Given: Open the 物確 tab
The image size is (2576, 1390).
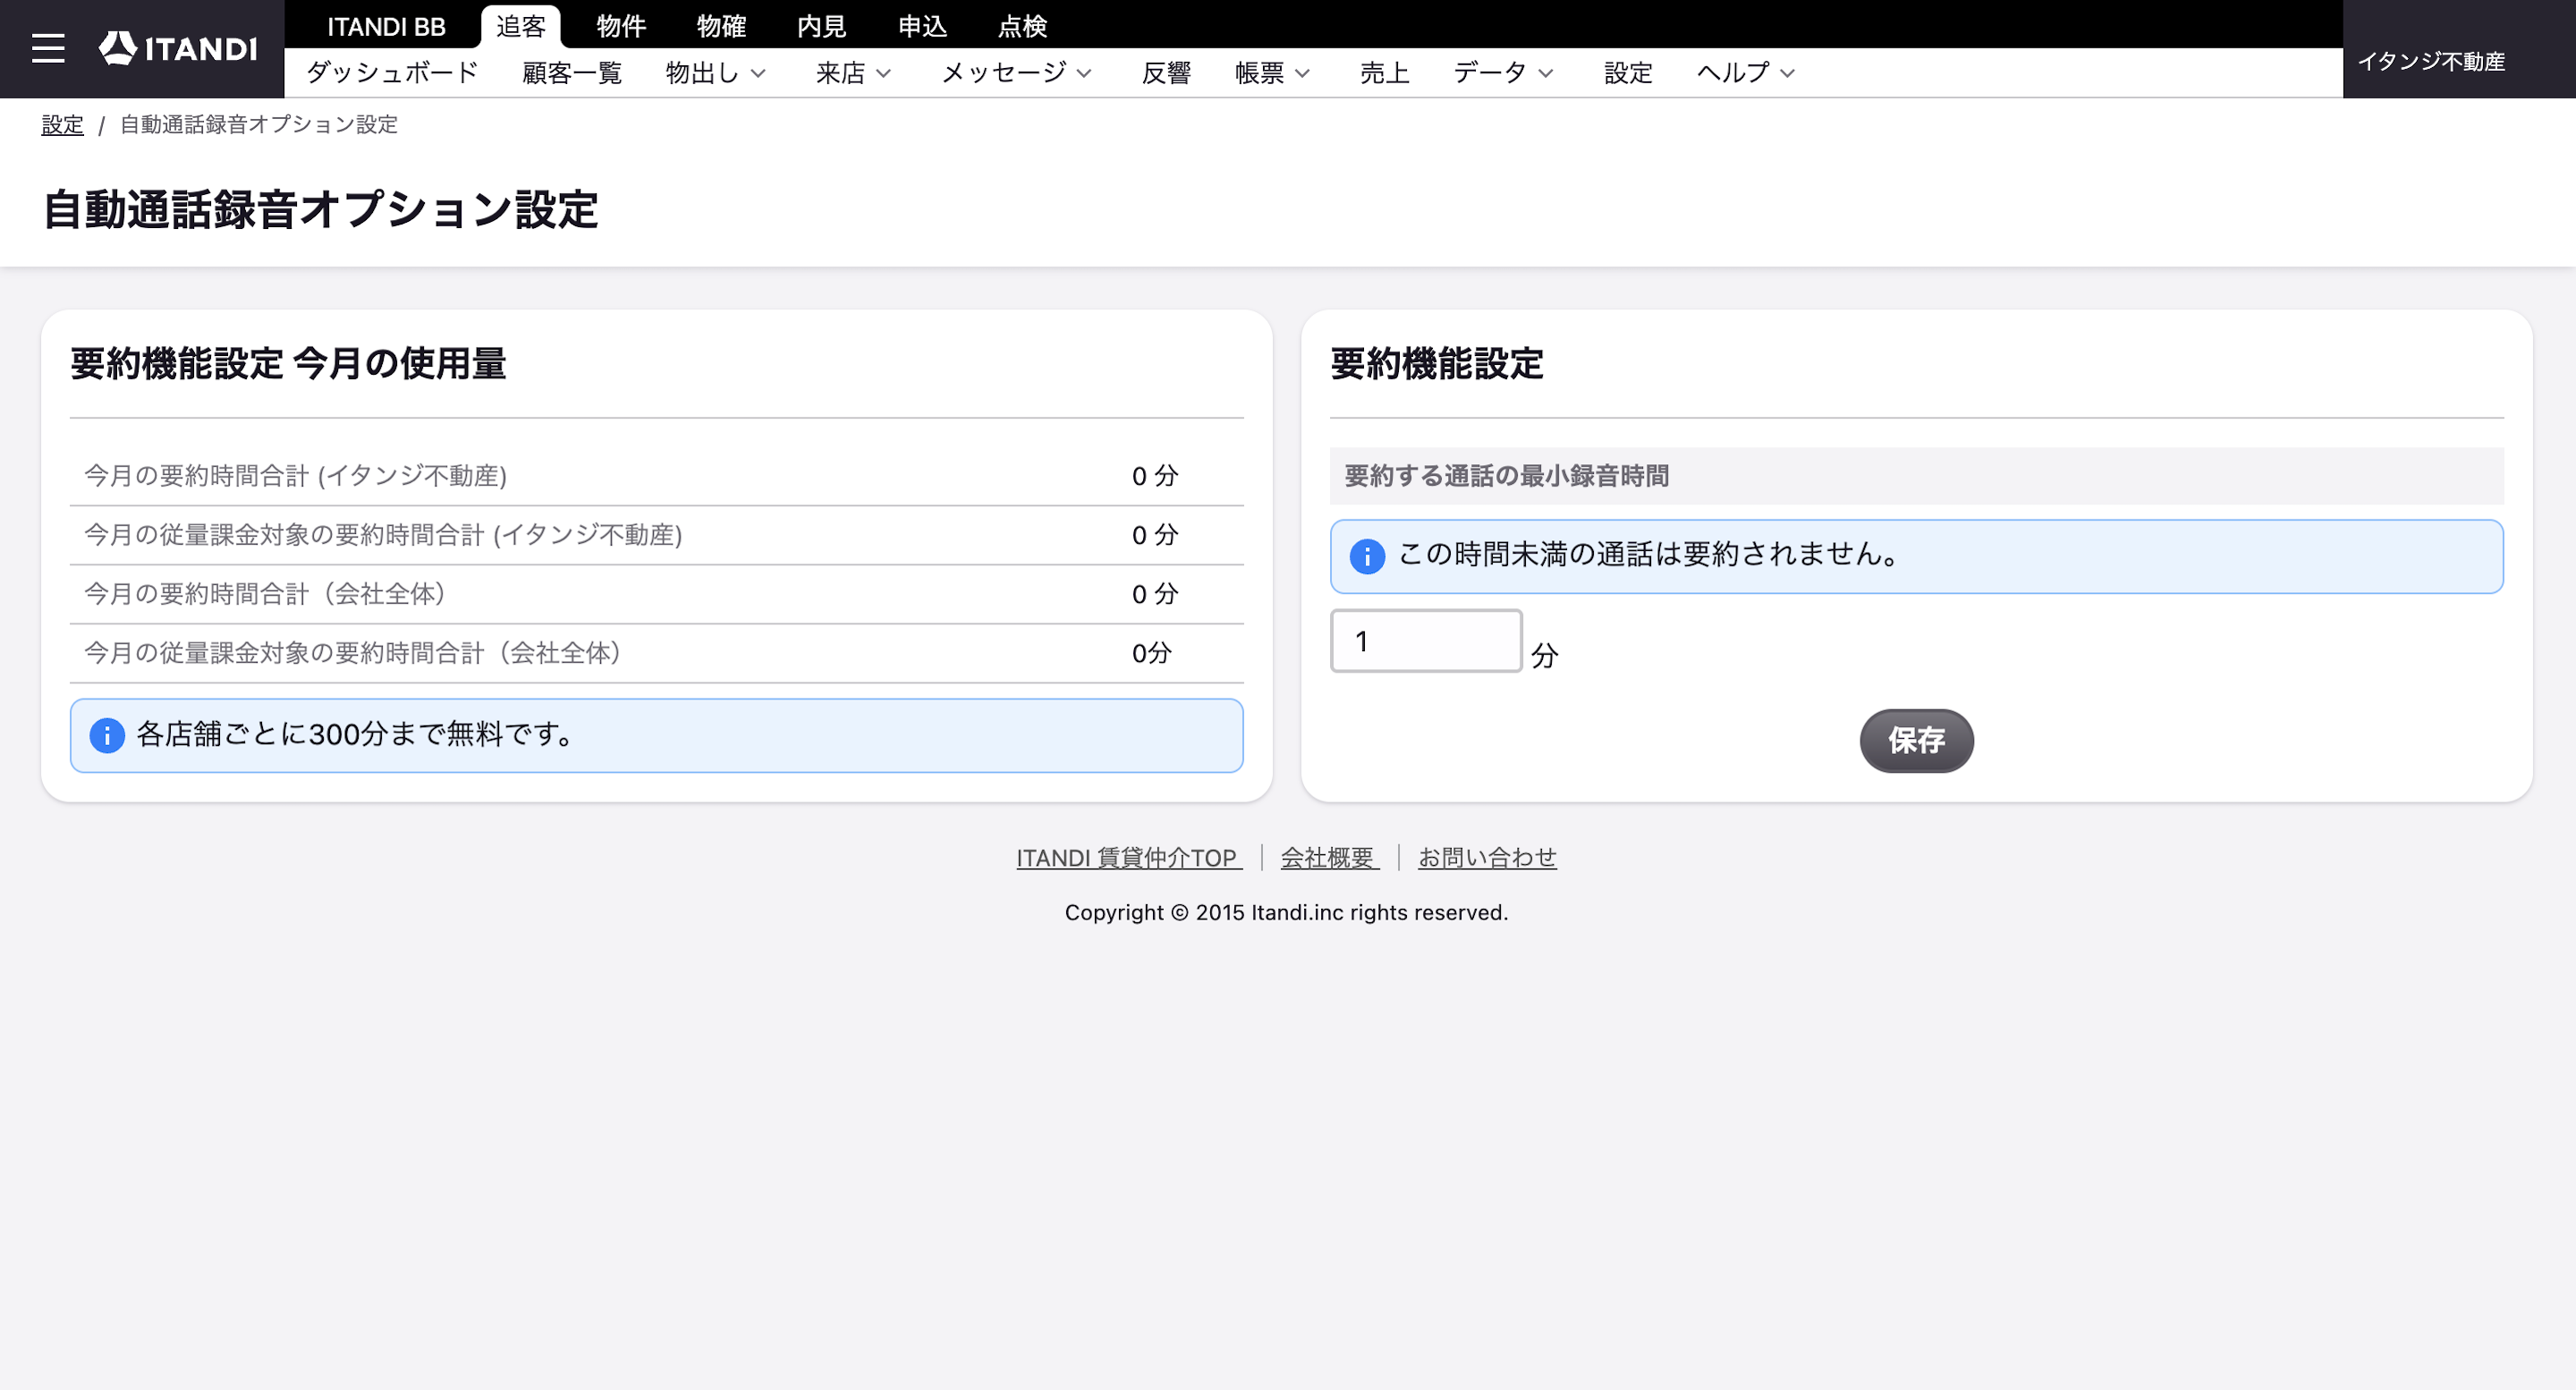Looking at the screenshot, I should 721,26.
